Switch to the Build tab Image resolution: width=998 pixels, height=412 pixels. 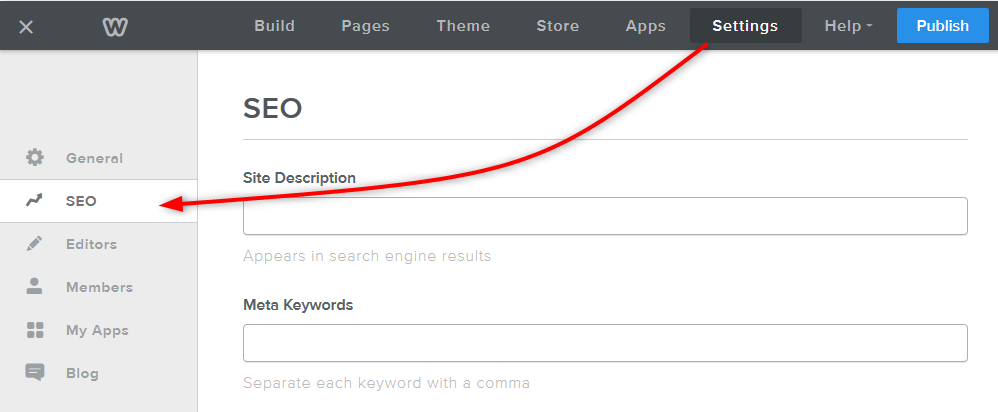coord(274,26)
